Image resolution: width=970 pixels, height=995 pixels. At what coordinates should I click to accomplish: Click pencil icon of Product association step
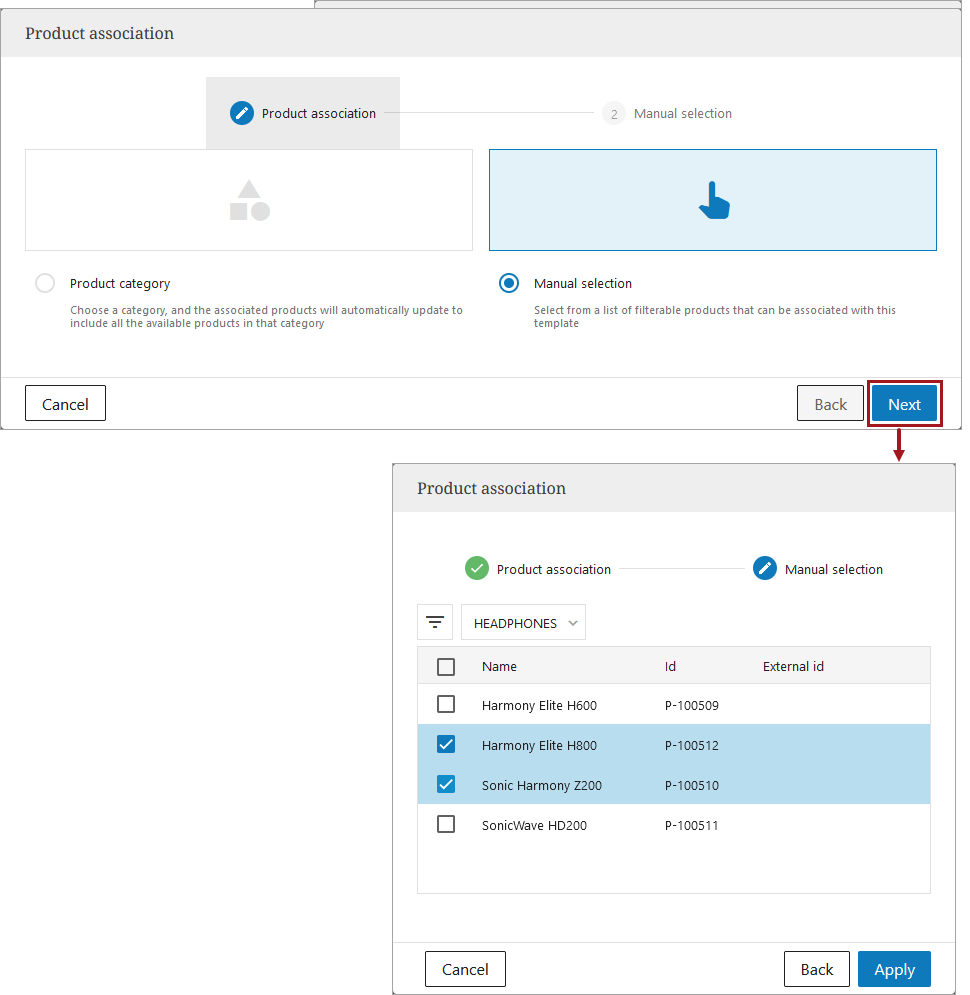coord(242,113)
